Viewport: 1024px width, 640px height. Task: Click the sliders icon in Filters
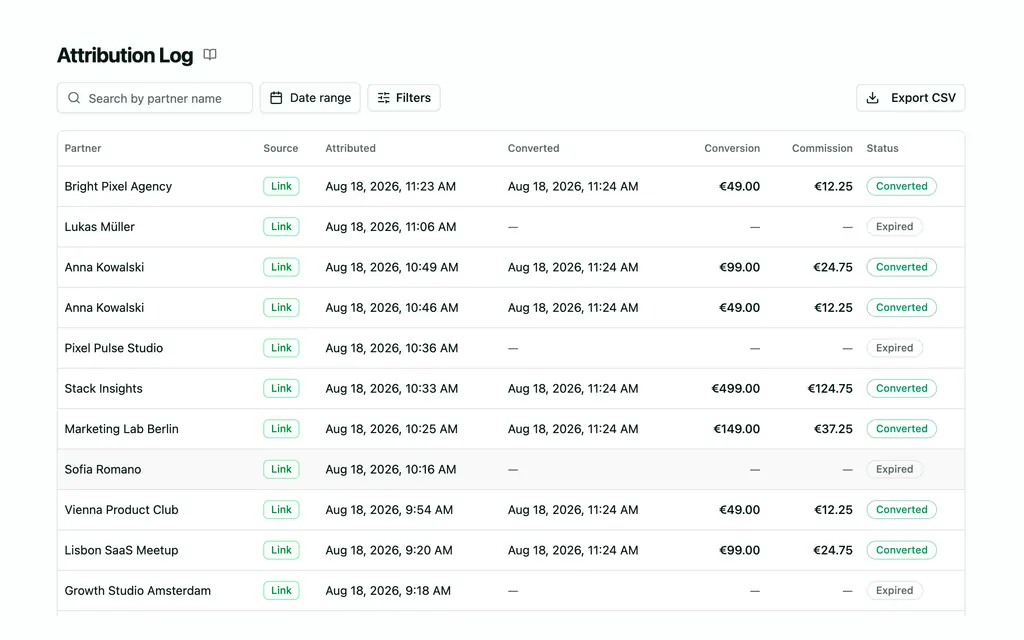tap(383, 98)
